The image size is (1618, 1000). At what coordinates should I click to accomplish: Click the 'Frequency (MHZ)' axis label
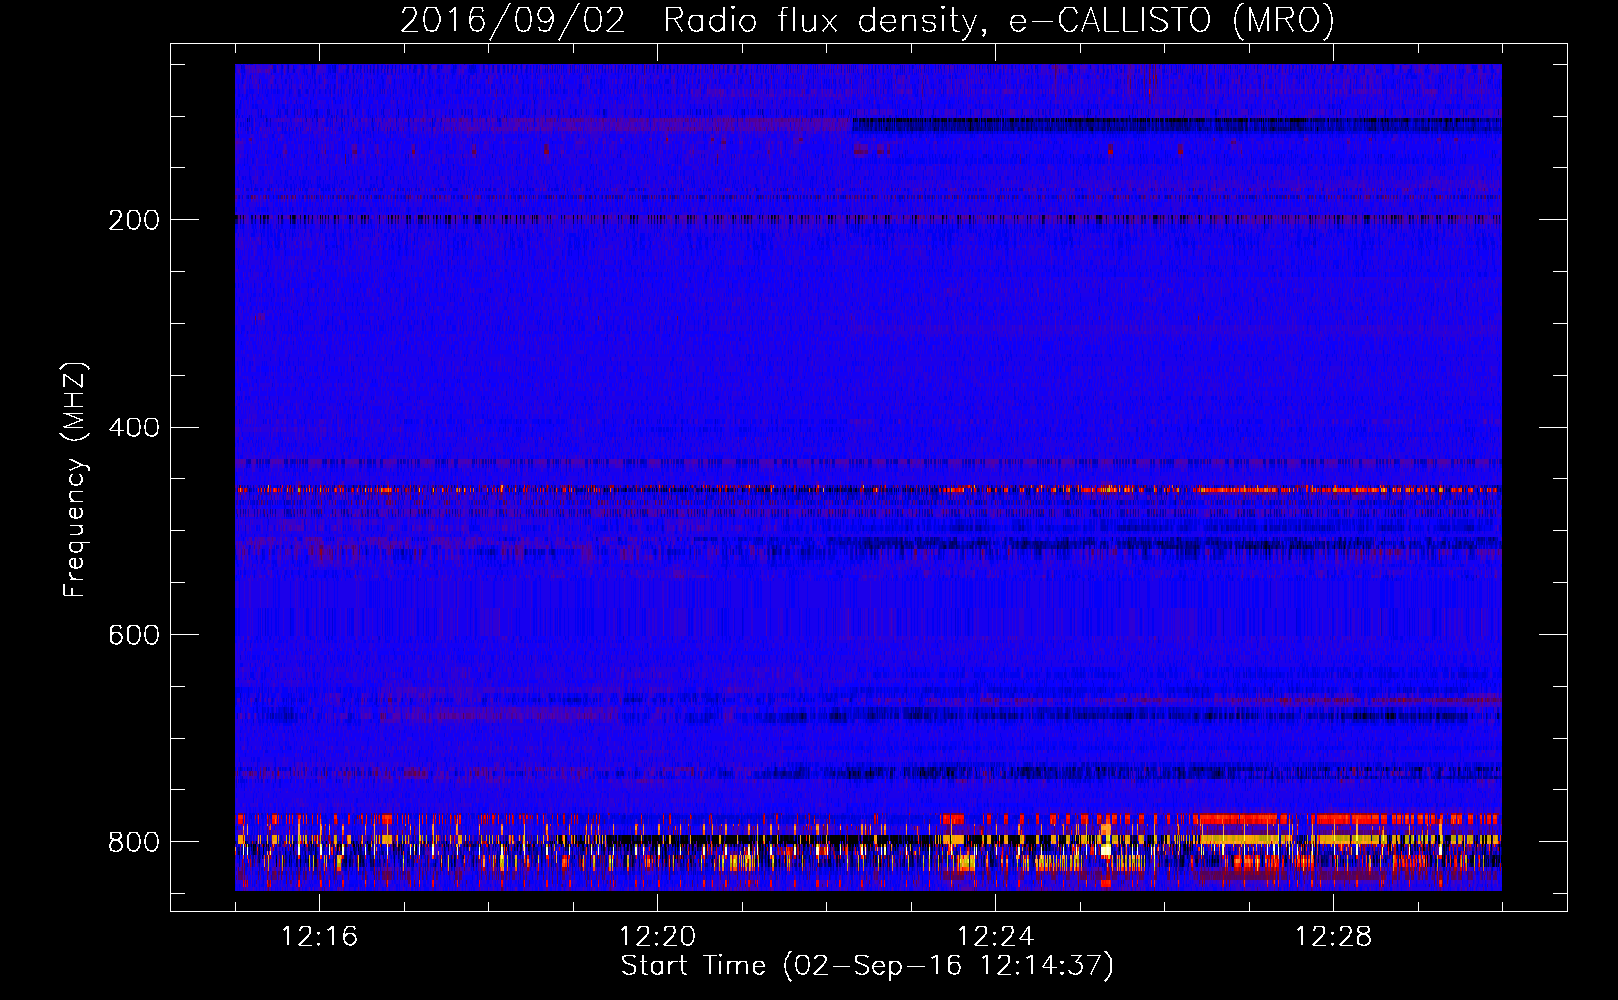(74, 479)
